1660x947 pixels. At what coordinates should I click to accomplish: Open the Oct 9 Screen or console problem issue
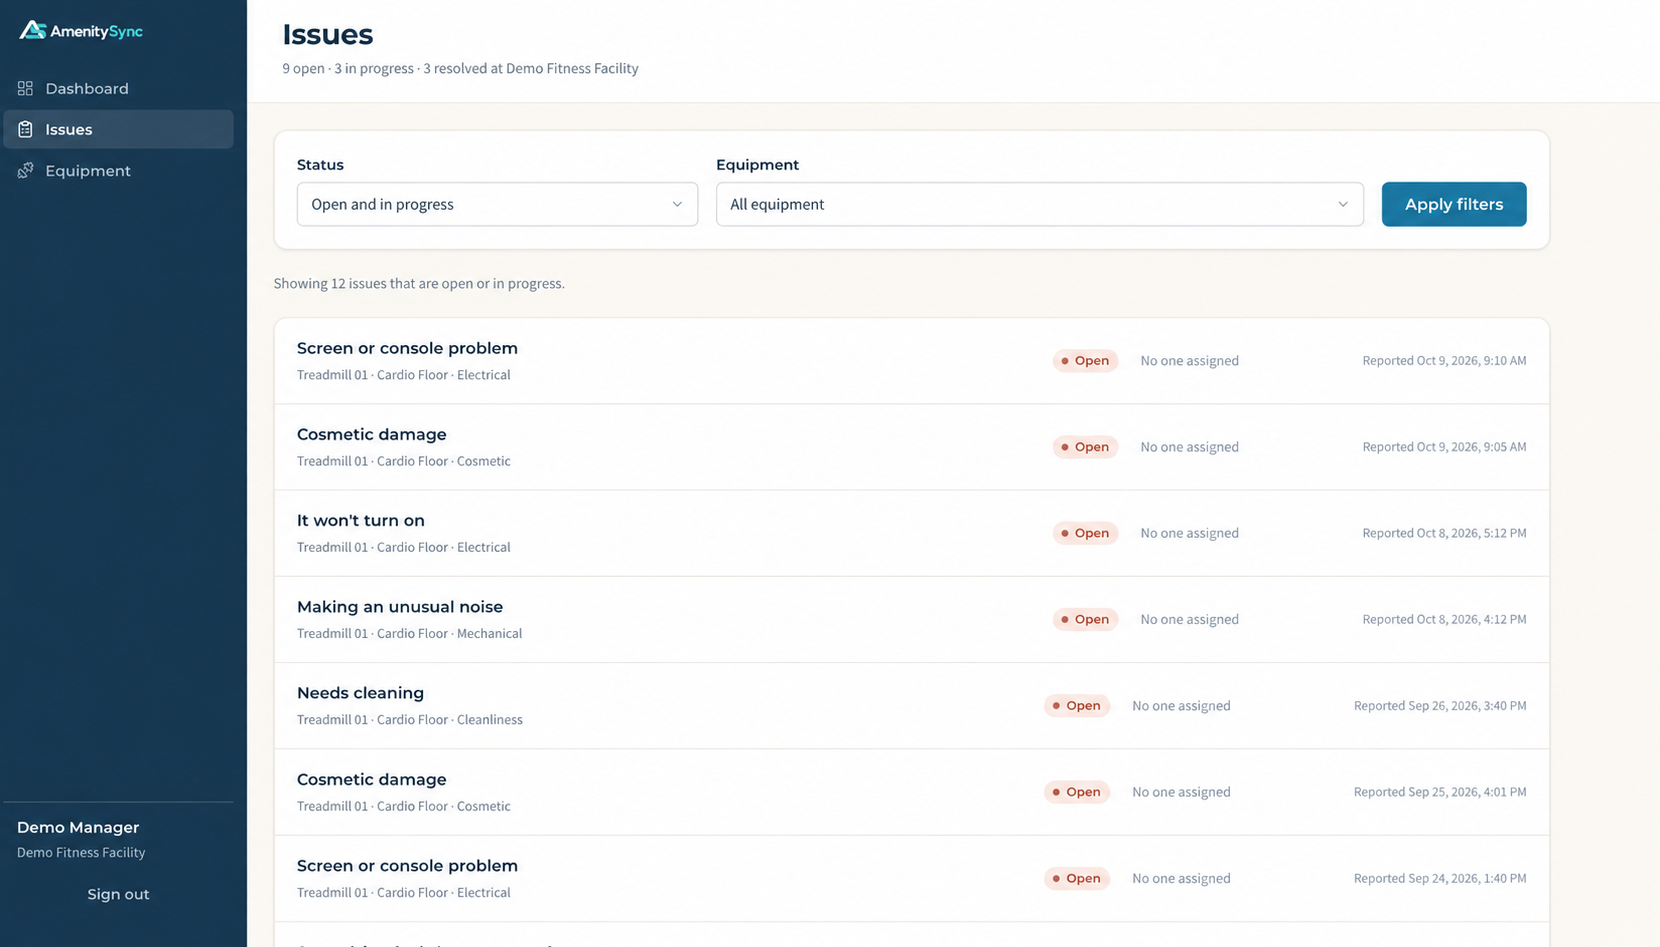[912, 361]
